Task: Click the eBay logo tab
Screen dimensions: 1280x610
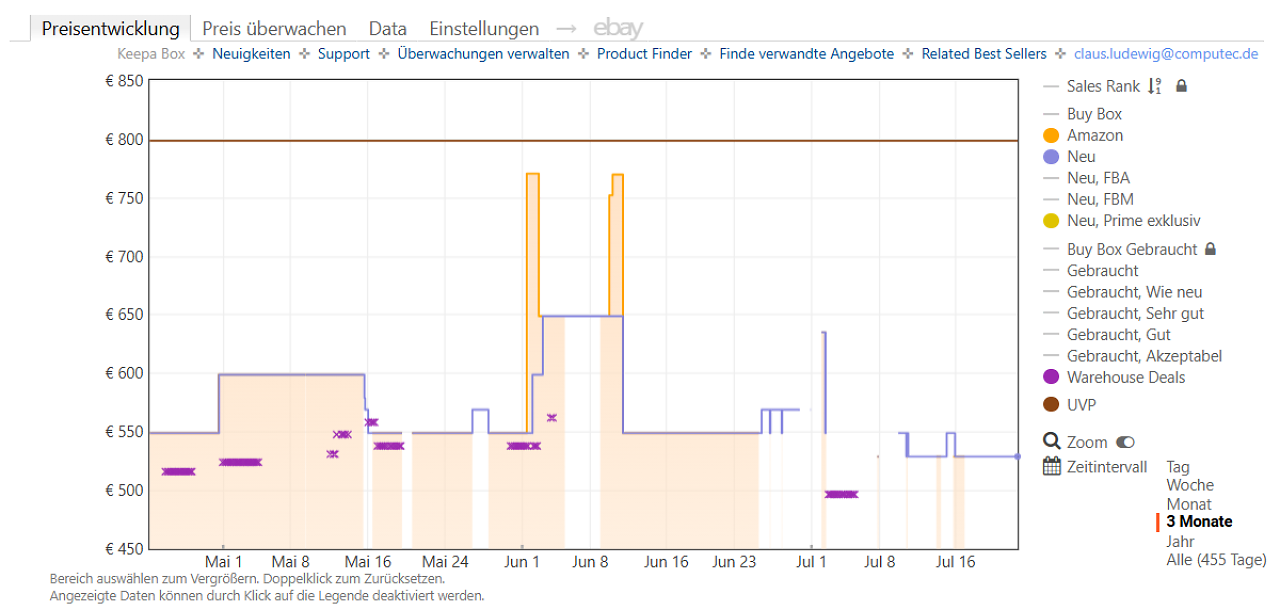Action: [618, 29]
